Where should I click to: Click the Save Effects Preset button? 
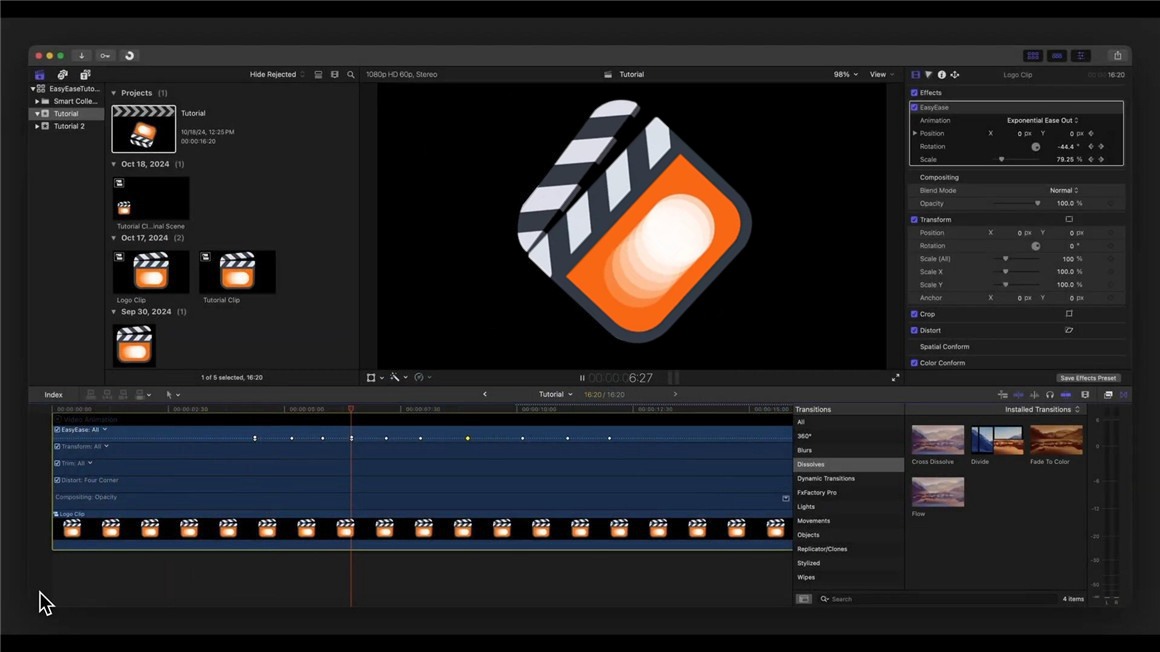click(x=1089, y=378)
